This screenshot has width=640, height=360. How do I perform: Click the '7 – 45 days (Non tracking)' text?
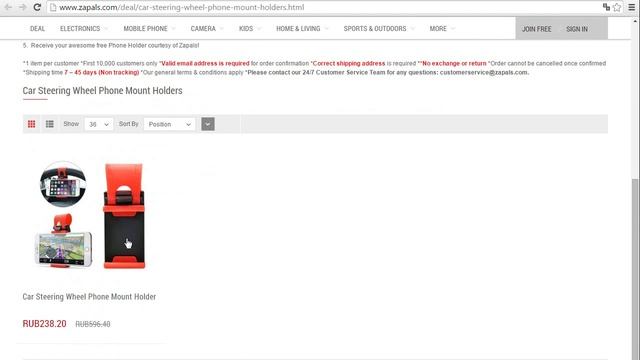tap(102, 72)
